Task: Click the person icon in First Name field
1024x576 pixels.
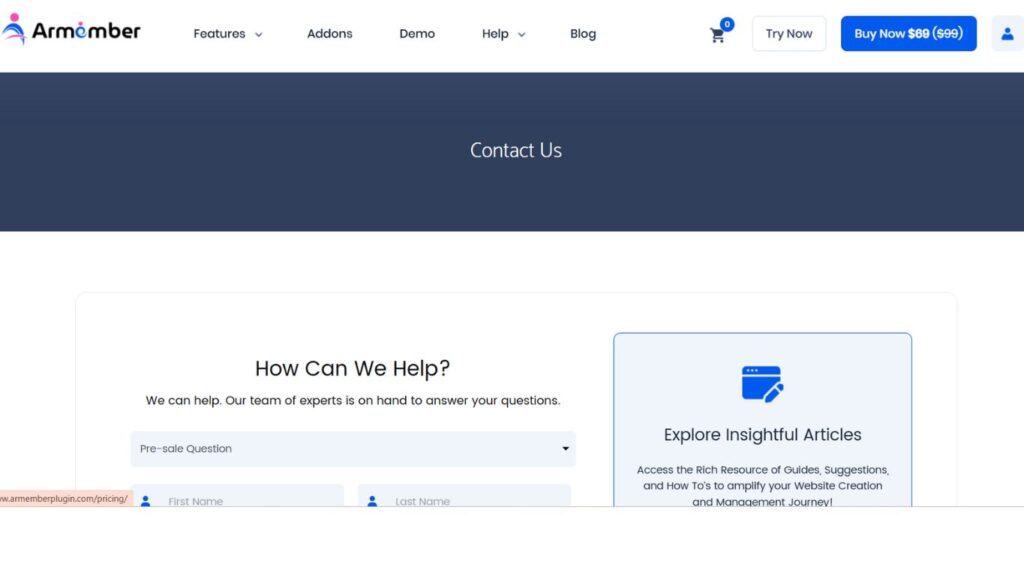Action: click(145, 500)
